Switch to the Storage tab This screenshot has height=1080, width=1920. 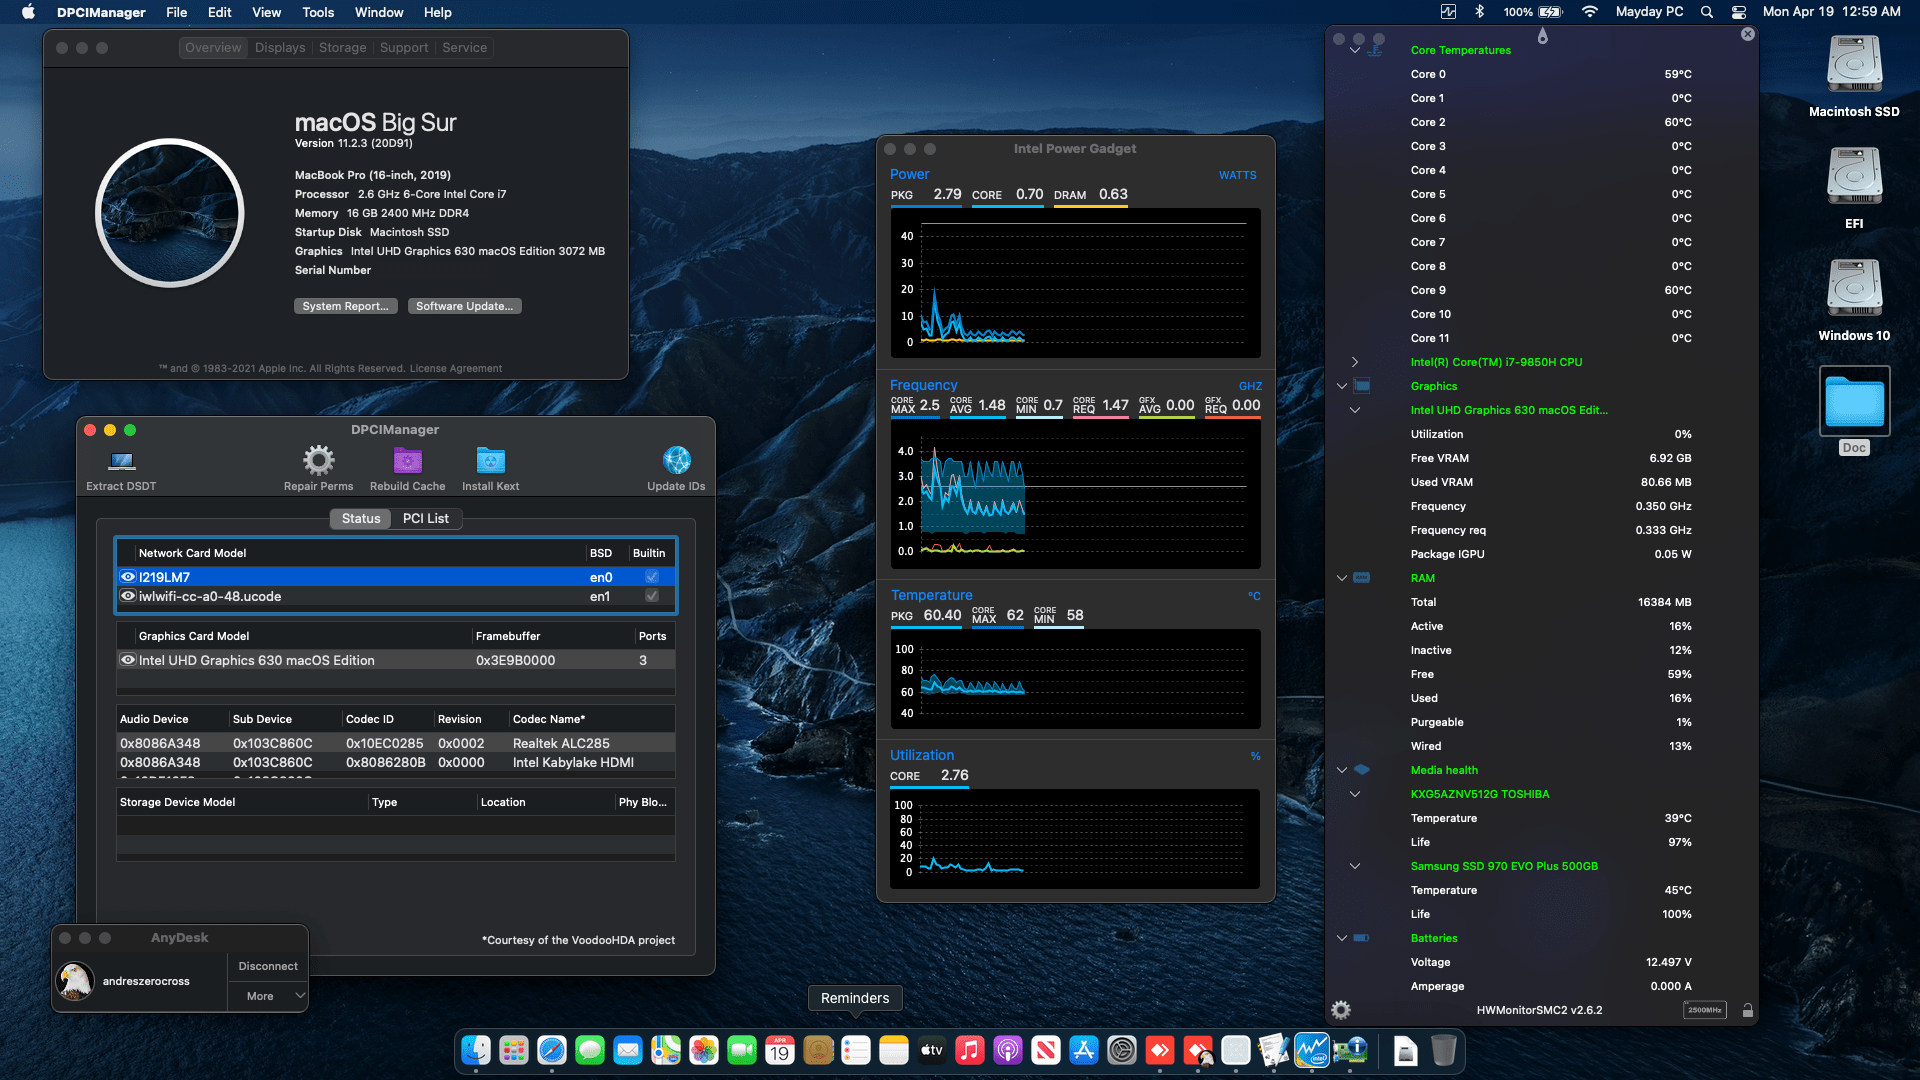(x=343, y=48)
